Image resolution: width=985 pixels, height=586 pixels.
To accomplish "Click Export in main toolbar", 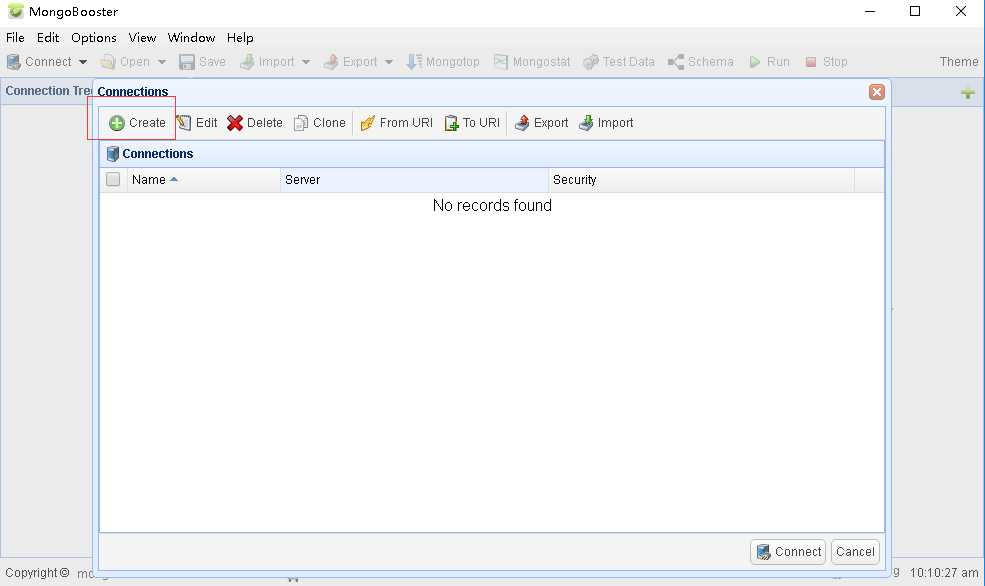I will pos(351,62).
